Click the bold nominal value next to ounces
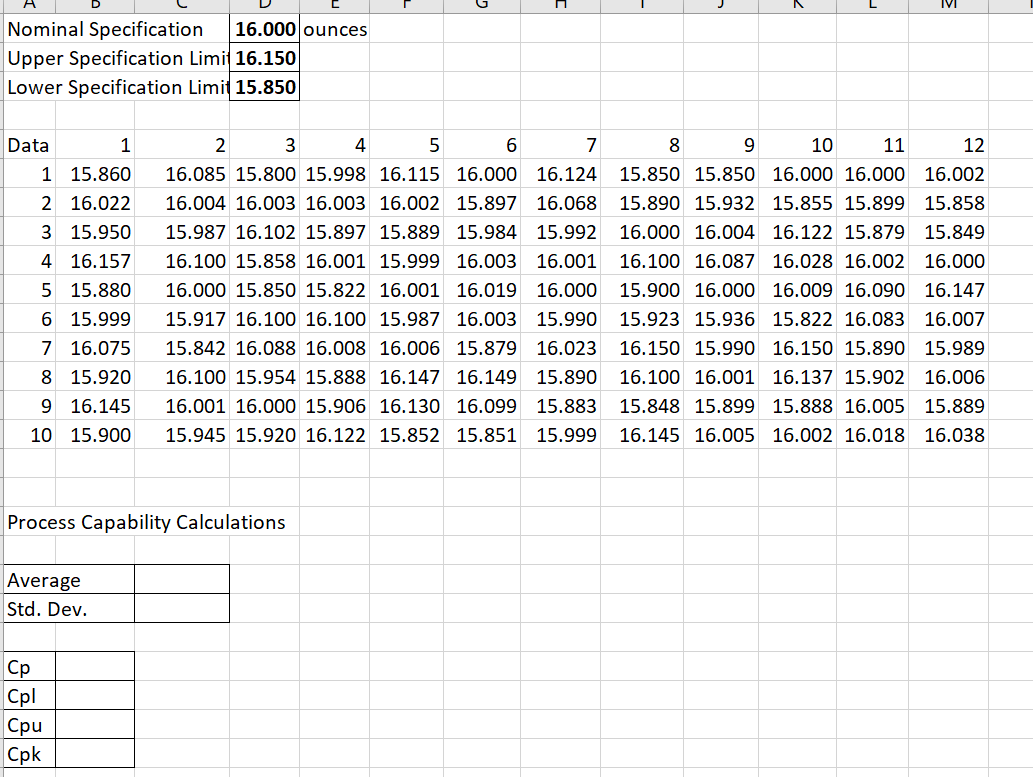This screenshot has height=777, width=1033. 264,29
